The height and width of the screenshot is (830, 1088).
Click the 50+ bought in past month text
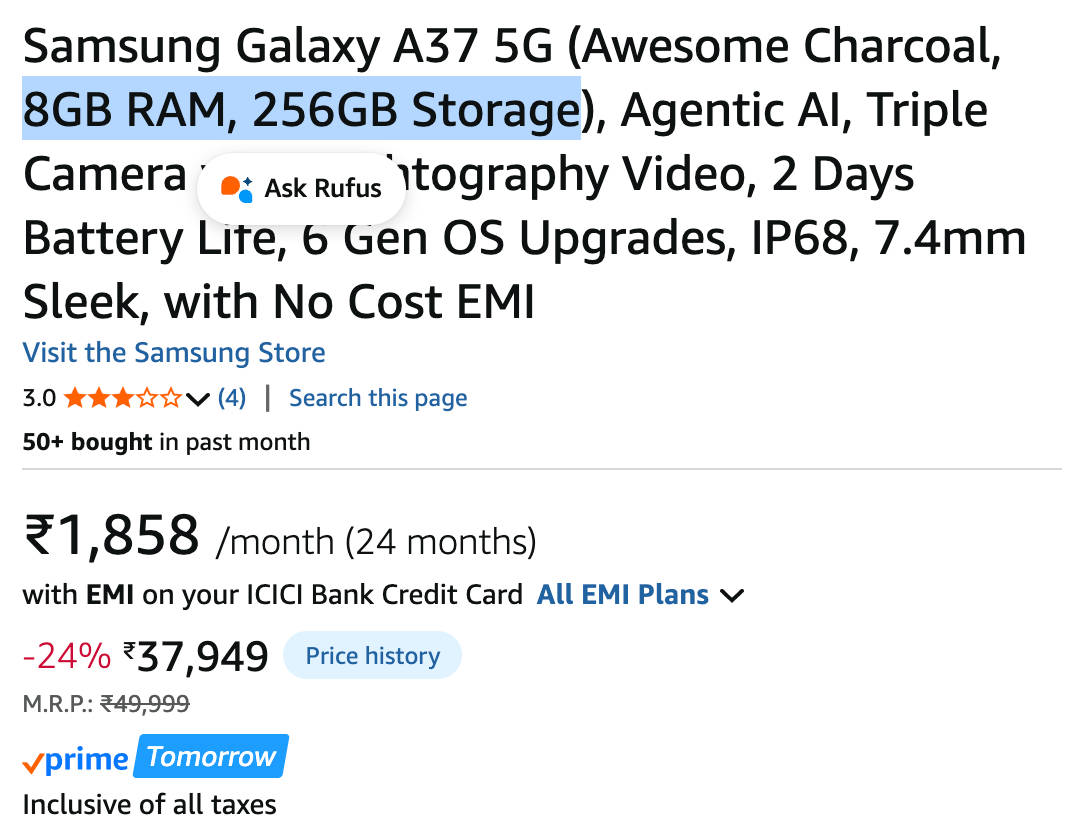tap(167, 442)
